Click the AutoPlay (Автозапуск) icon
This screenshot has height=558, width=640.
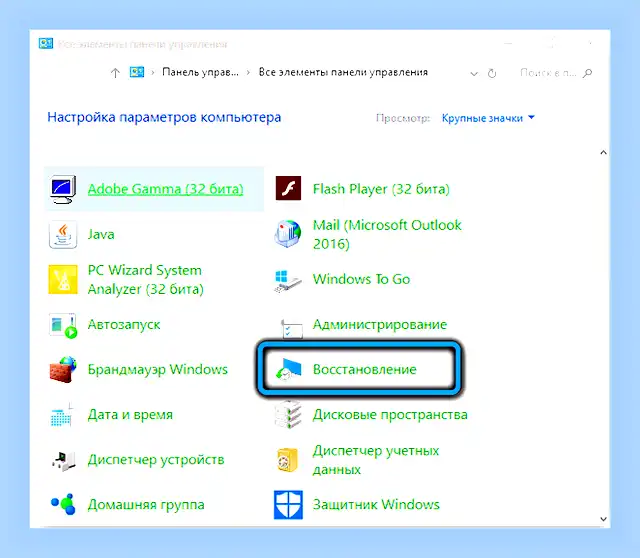point(63,325)
